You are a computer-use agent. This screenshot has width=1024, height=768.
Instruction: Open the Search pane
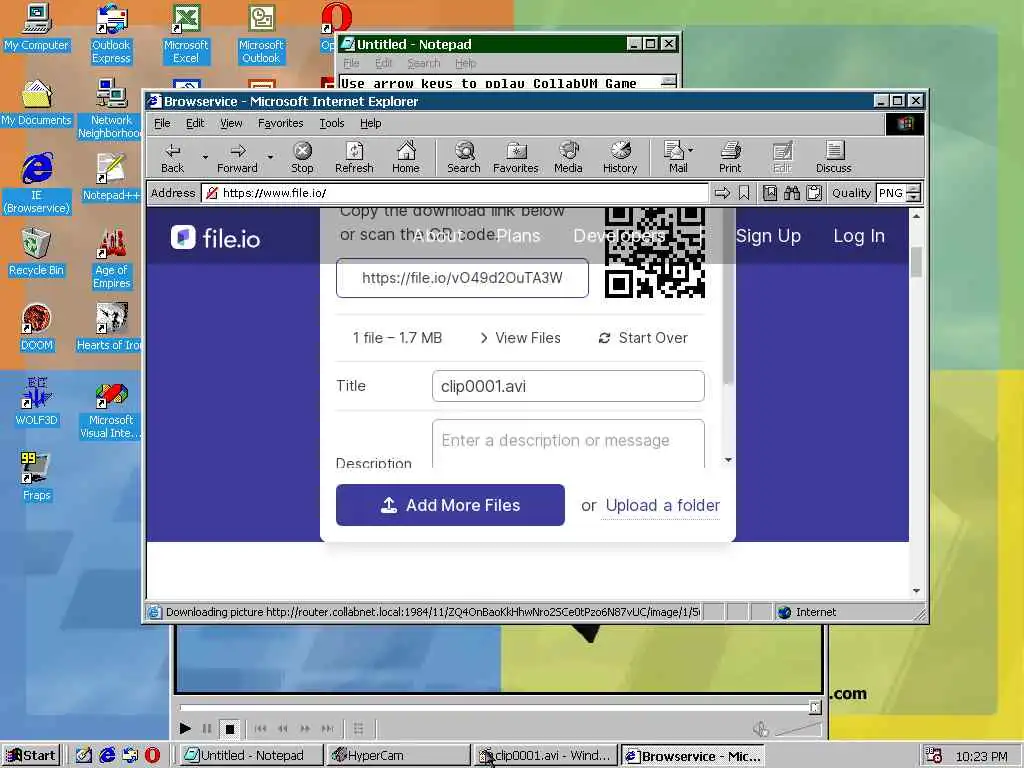pyautogui.click(x=464, y=157)
